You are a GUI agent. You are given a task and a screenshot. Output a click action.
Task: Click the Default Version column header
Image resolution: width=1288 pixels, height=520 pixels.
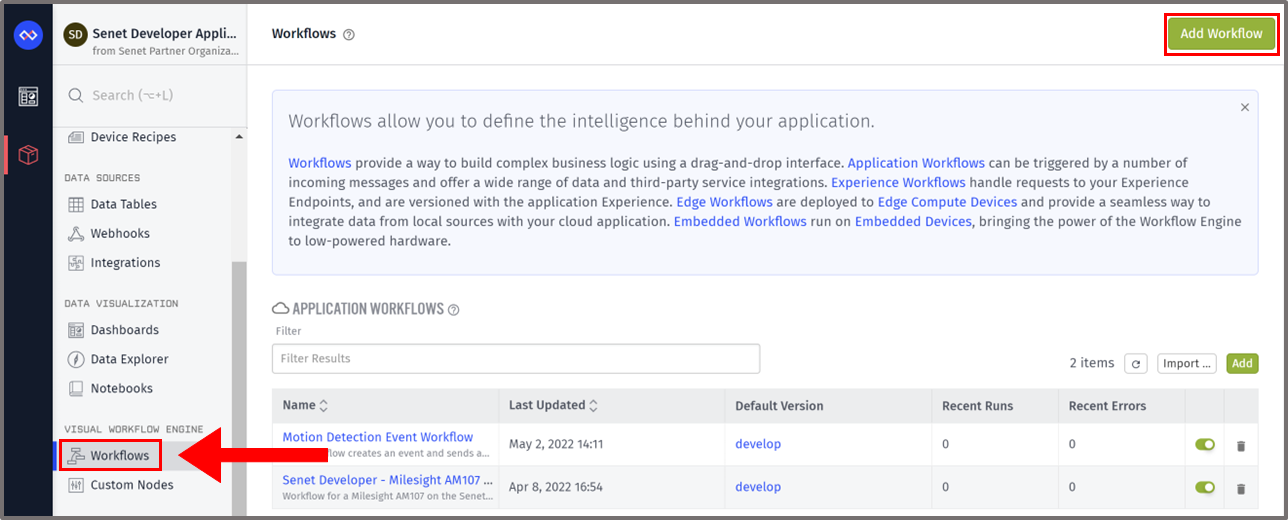click(x=779, y=406)
